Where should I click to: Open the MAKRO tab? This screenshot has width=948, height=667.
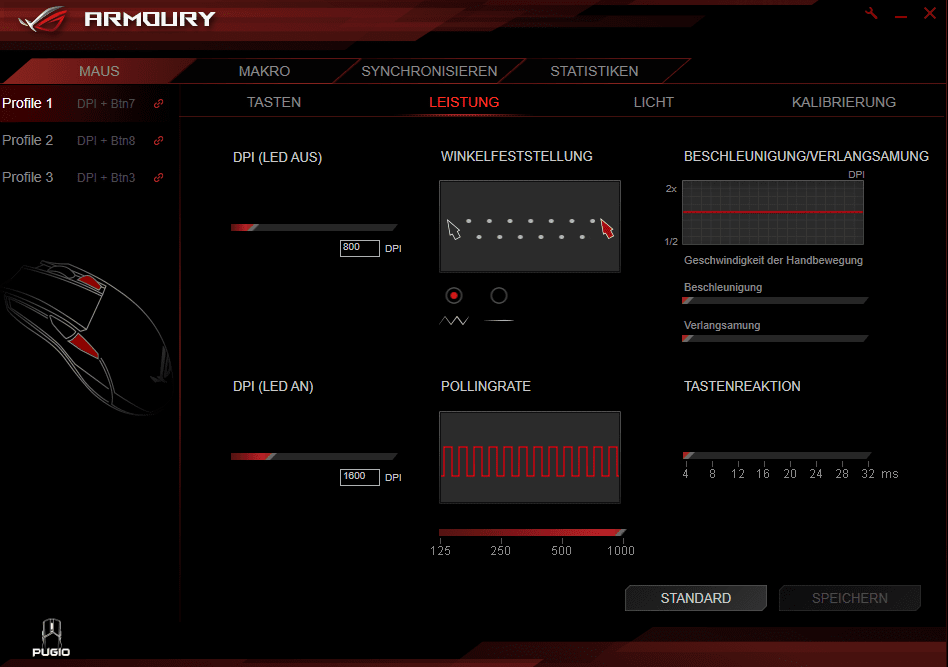click(264, 71)
